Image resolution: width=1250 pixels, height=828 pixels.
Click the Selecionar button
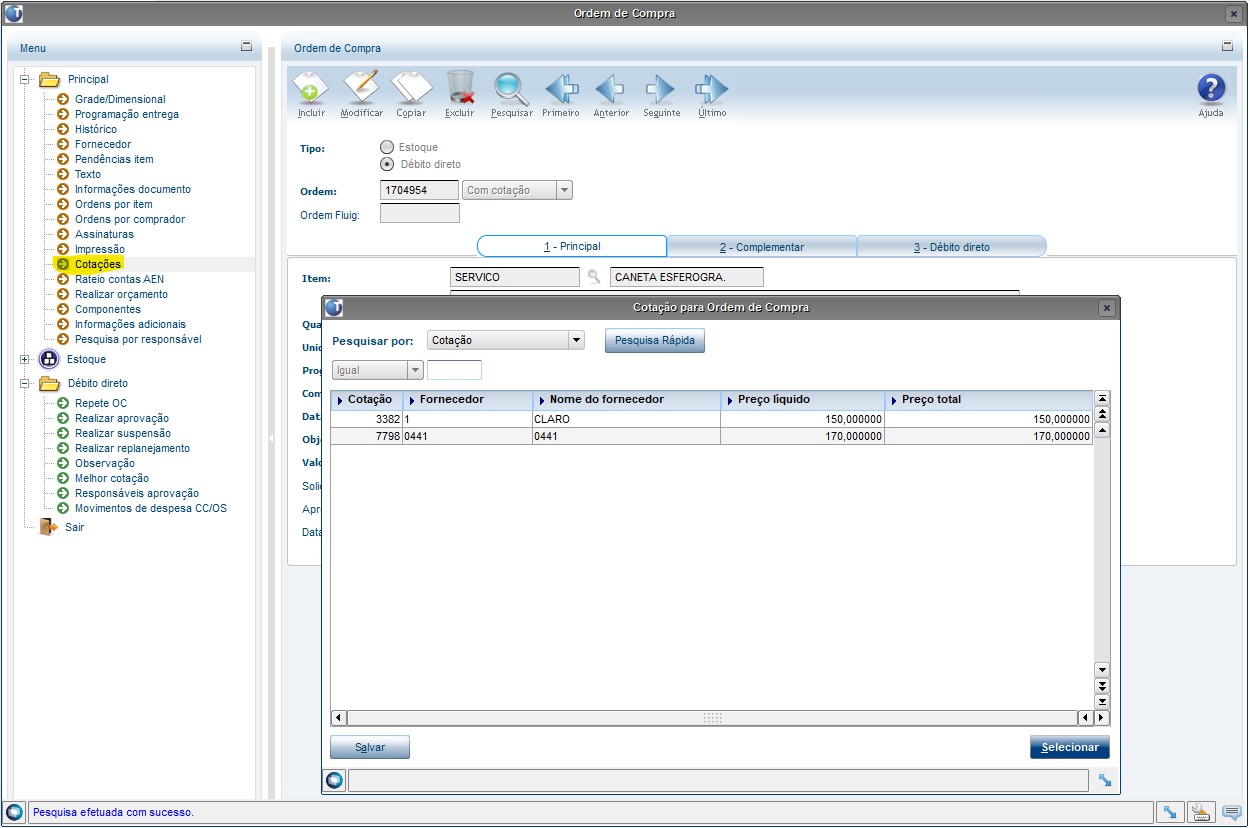(x=1070, y=747)
